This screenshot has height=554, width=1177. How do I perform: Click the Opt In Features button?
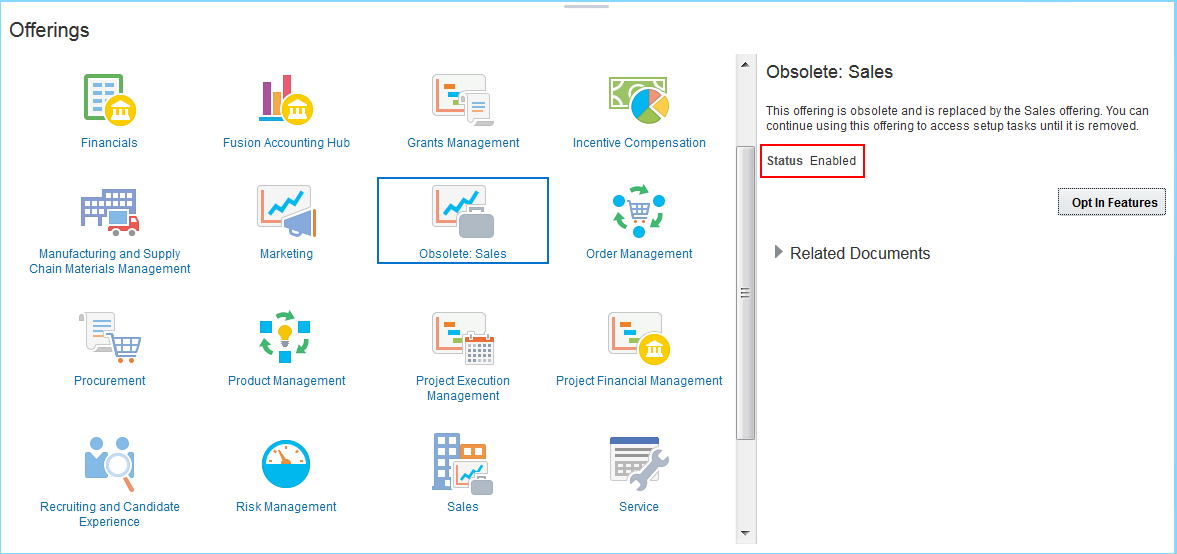pos(1112,202)
